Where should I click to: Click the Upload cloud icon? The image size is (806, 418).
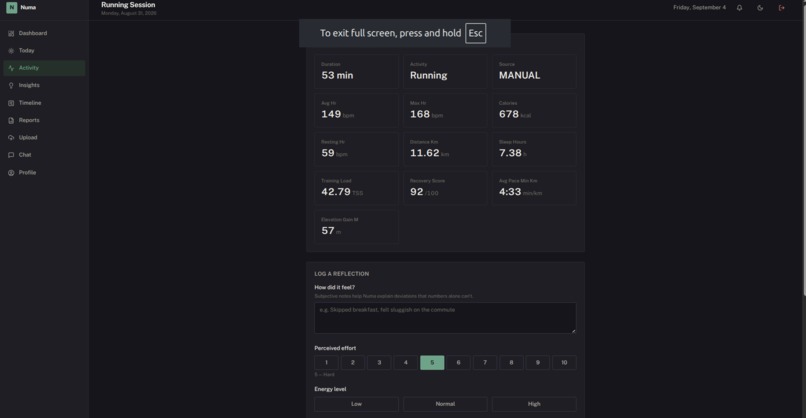[x=11, y=138]
